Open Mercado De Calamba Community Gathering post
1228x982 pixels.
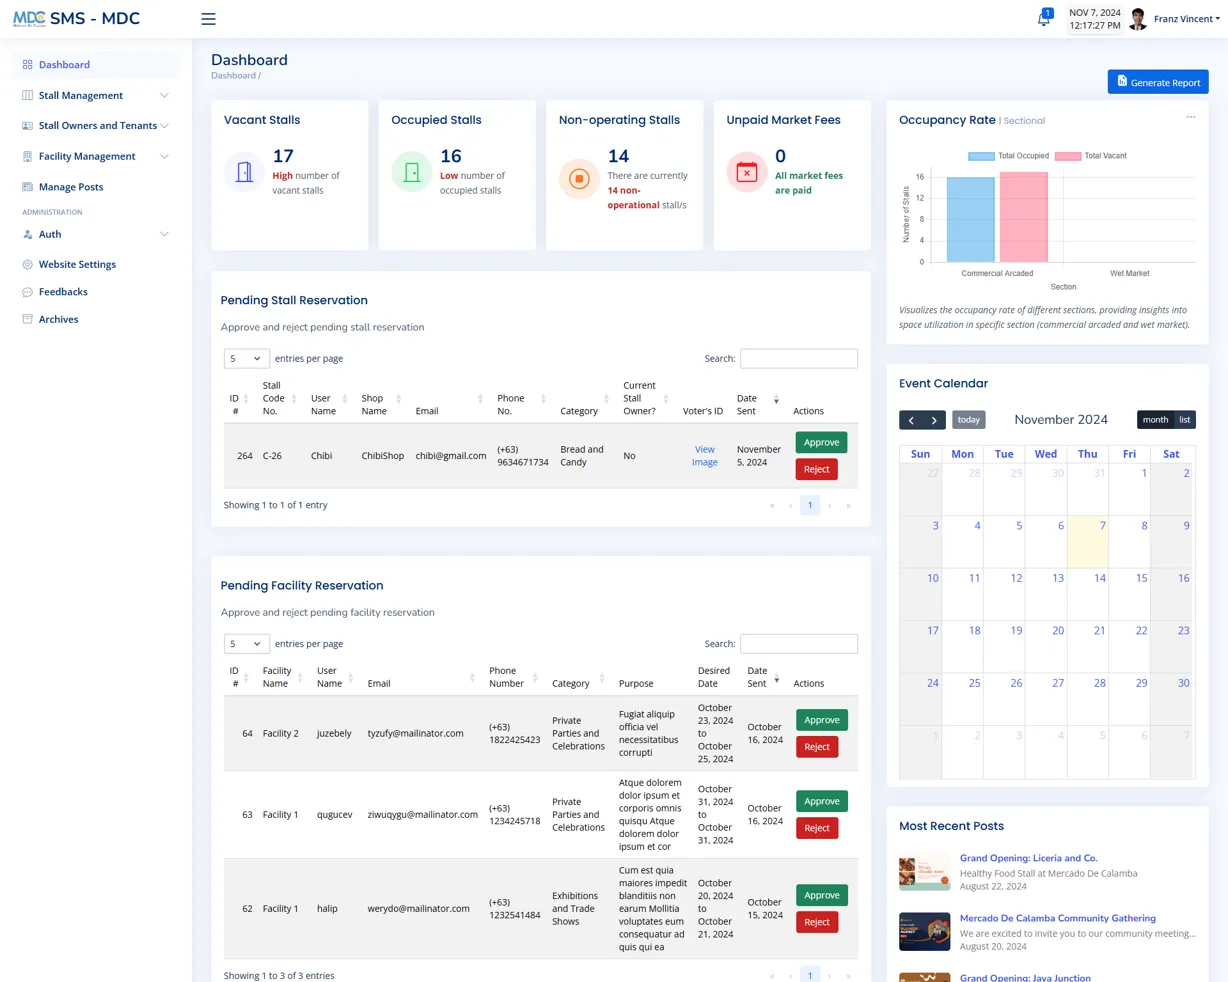(x=1057, y=918)
